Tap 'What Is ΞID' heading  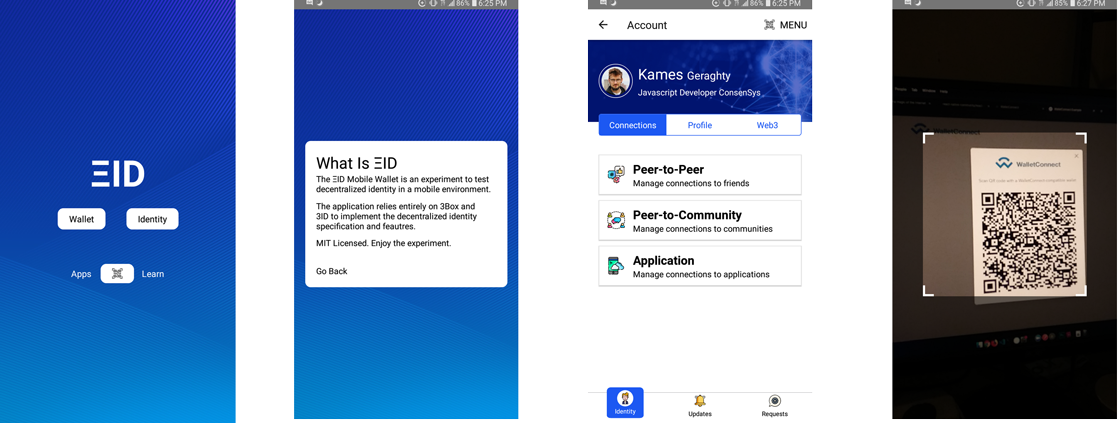[357, 163]
